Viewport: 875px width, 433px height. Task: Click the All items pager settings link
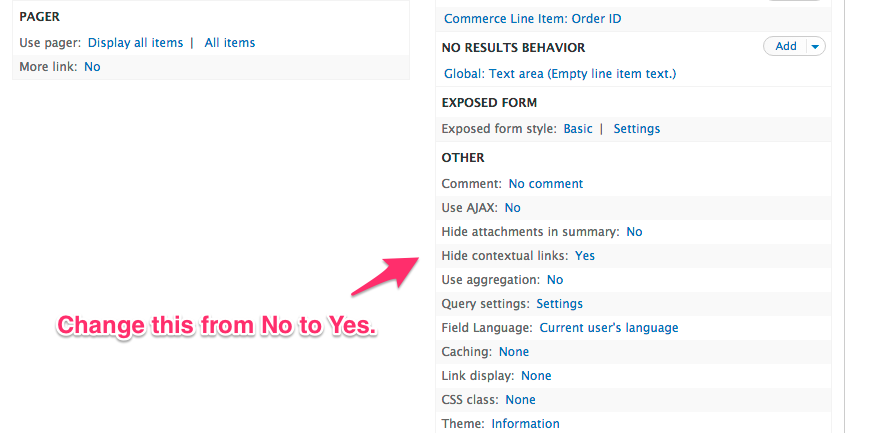(x=230, y=43)
